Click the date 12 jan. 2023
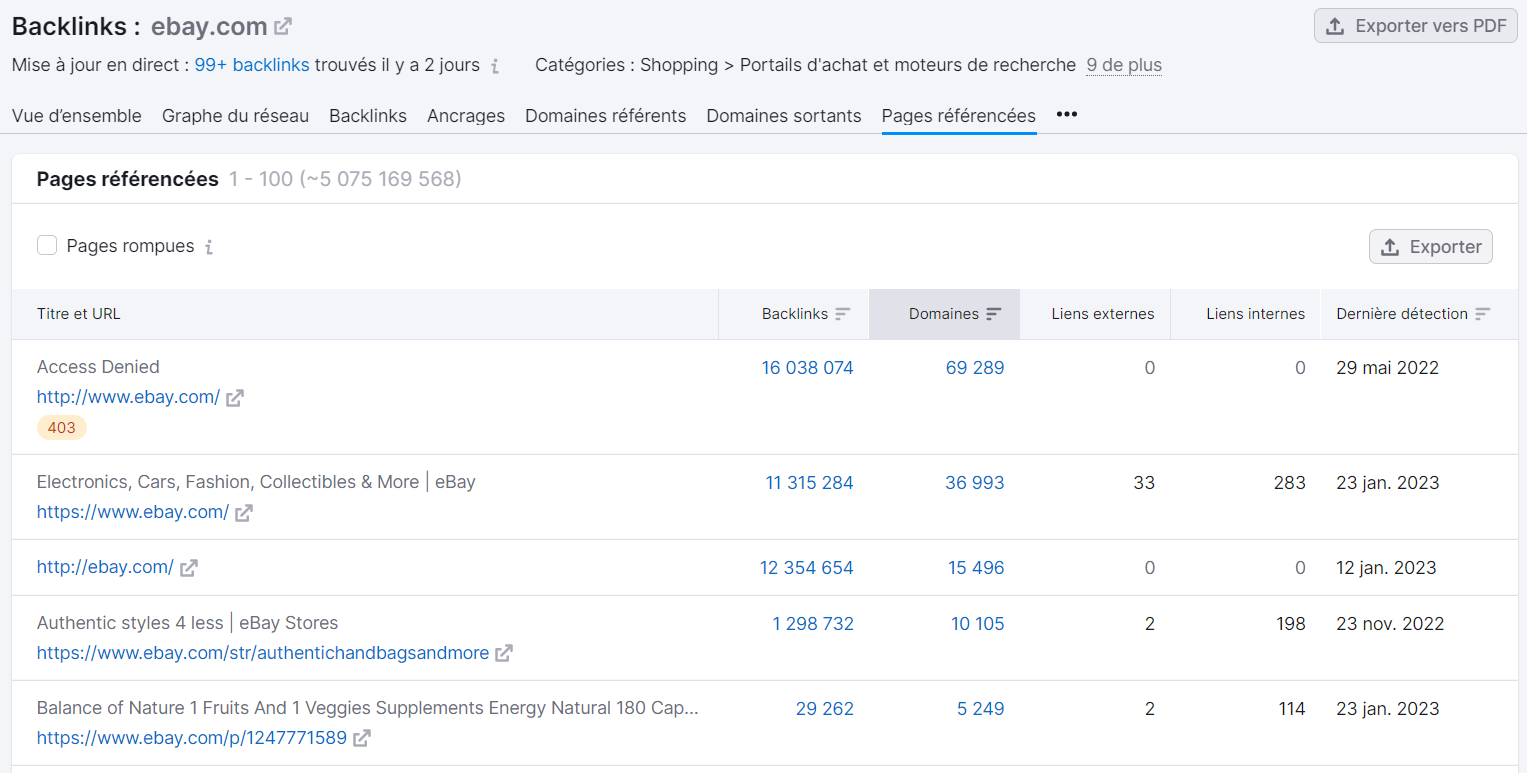Image resolution: width=1527 pixels, height=773 pixels. coord(1386,568)
